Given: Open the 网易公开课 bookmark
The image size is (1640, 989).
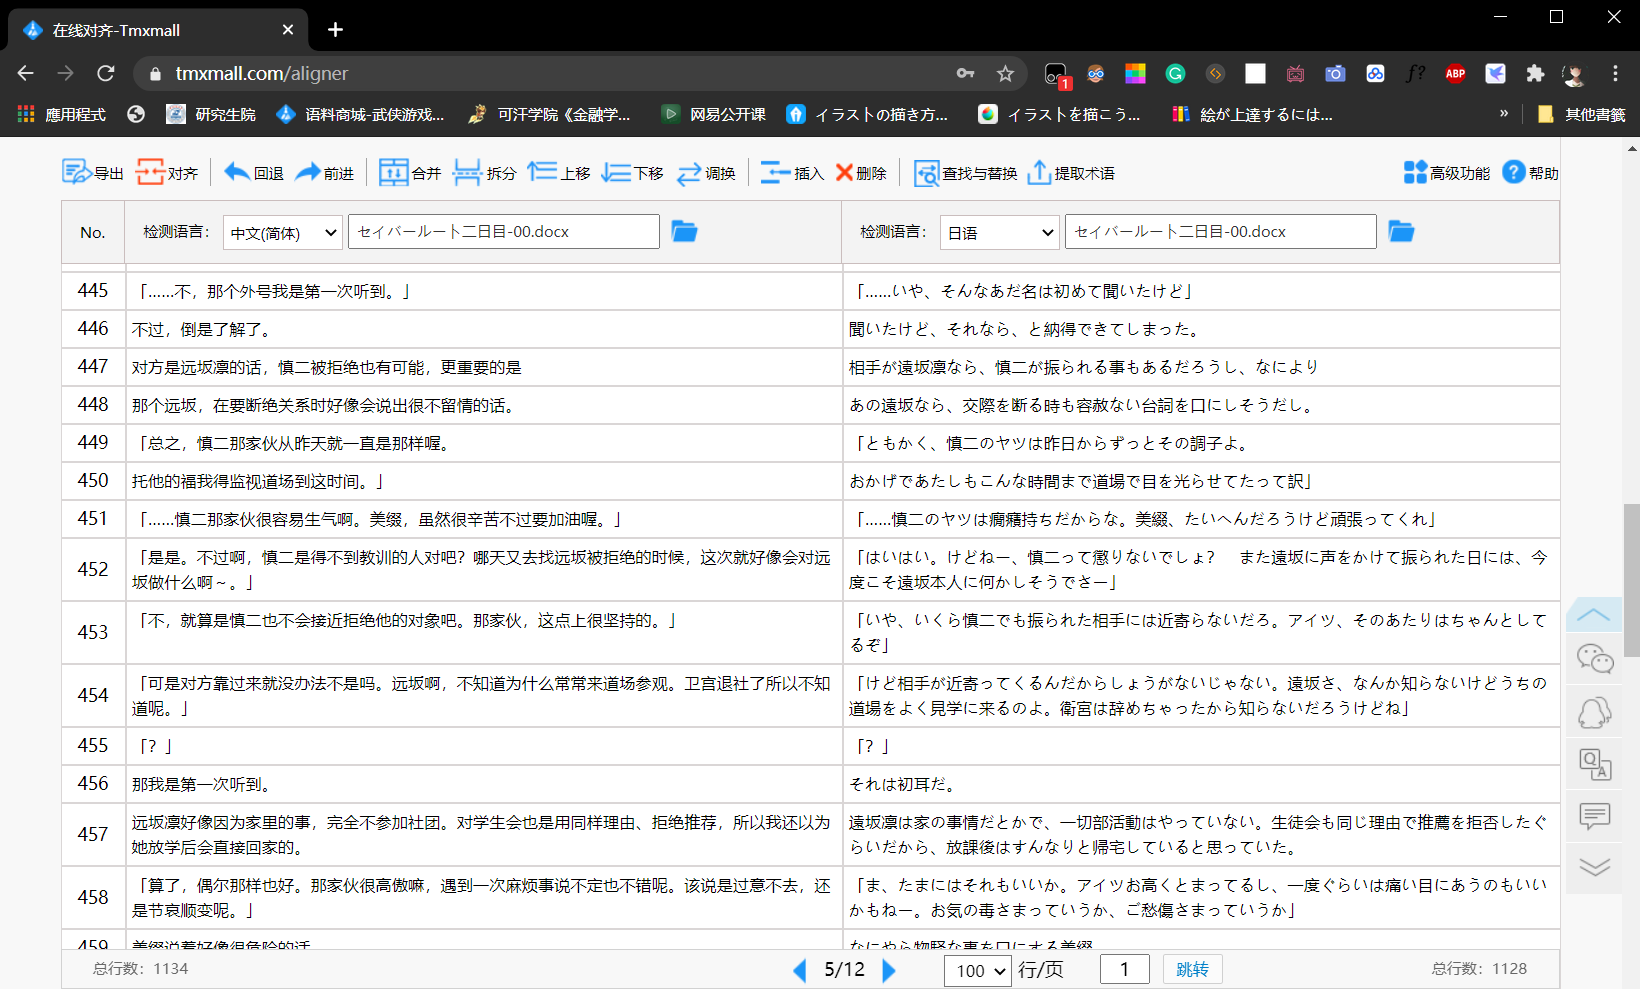Looking at the screenshot, I should click(x=714, y=114).
